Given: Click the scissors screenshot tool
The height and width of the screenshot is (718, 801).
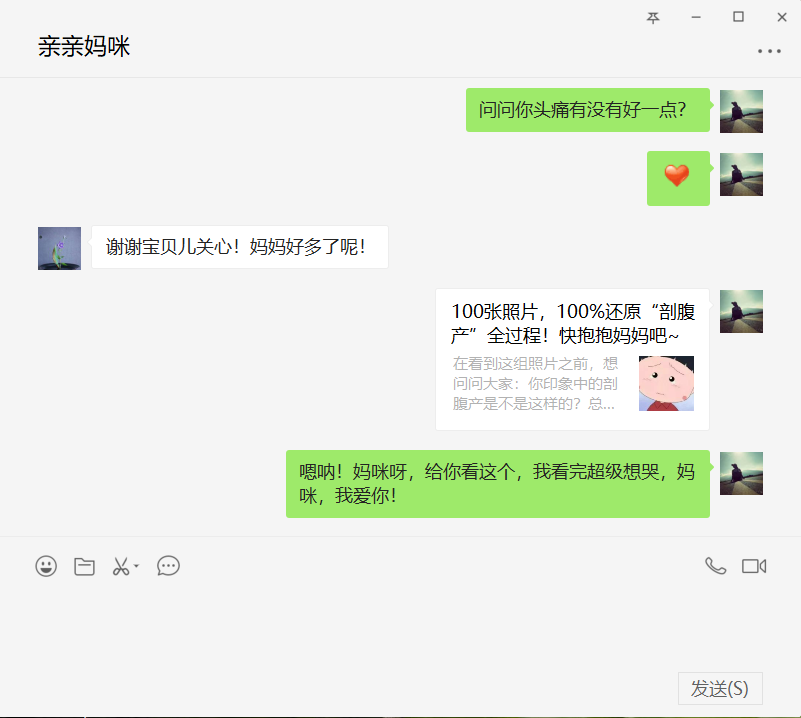Looking at the screenshot, I should click(x=121, y=566).
